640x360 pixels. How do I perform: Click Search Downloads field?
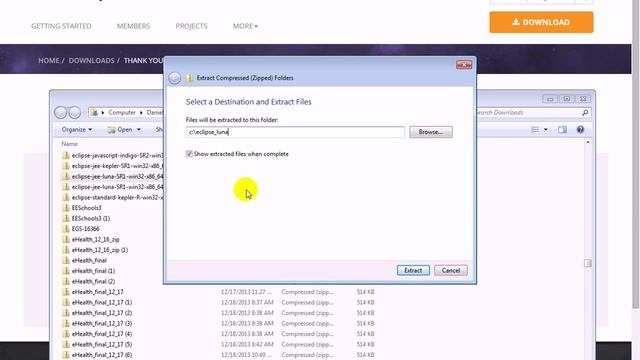pyautogui.click(x=529, y=112)
